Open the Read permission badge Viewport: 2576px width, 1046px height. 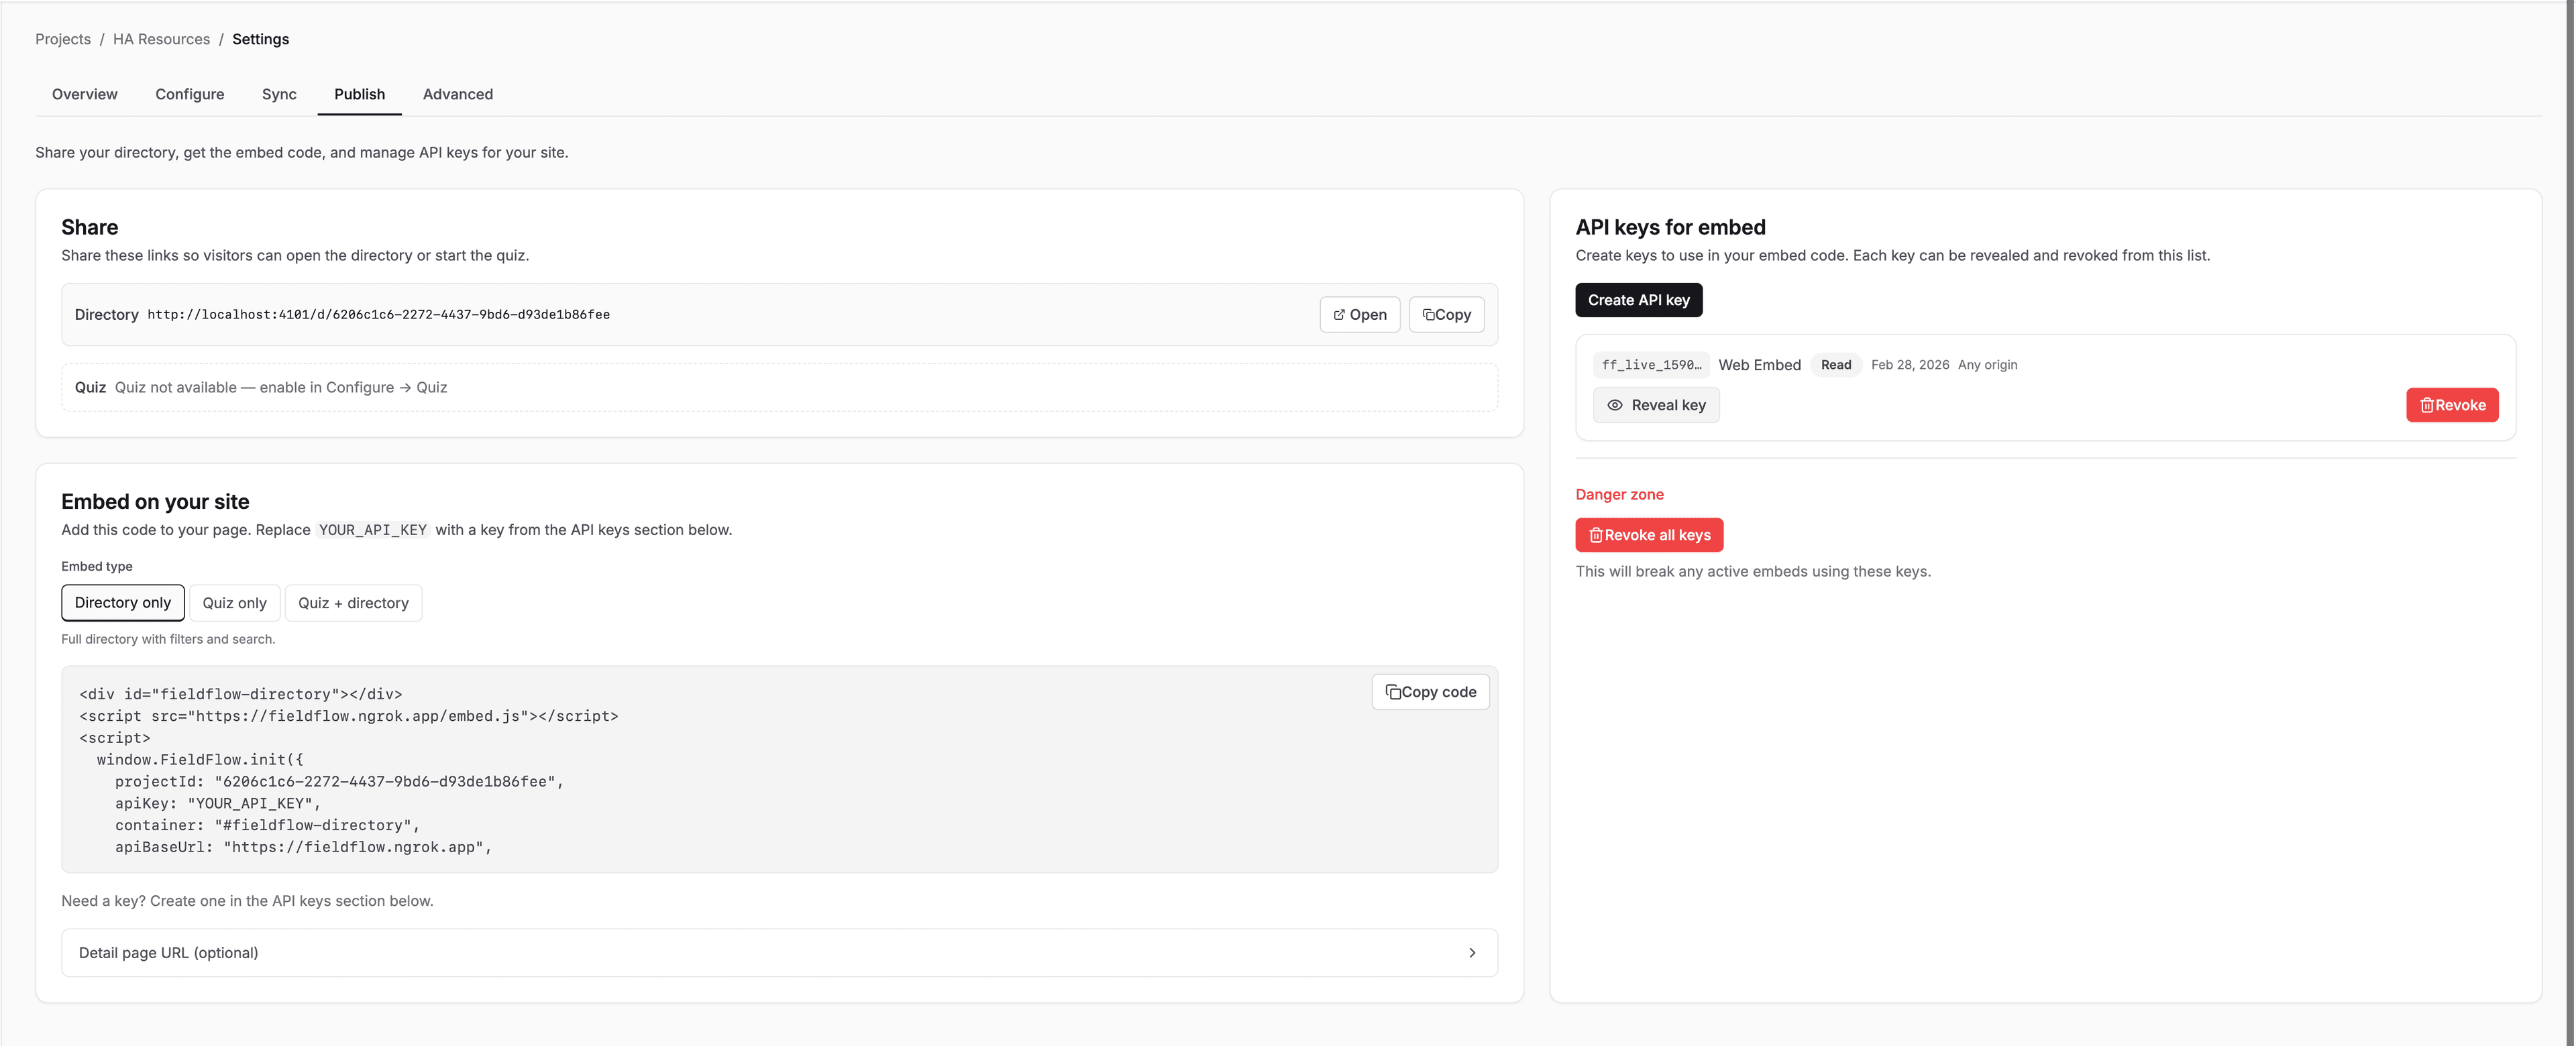(x=1835, y=364)
